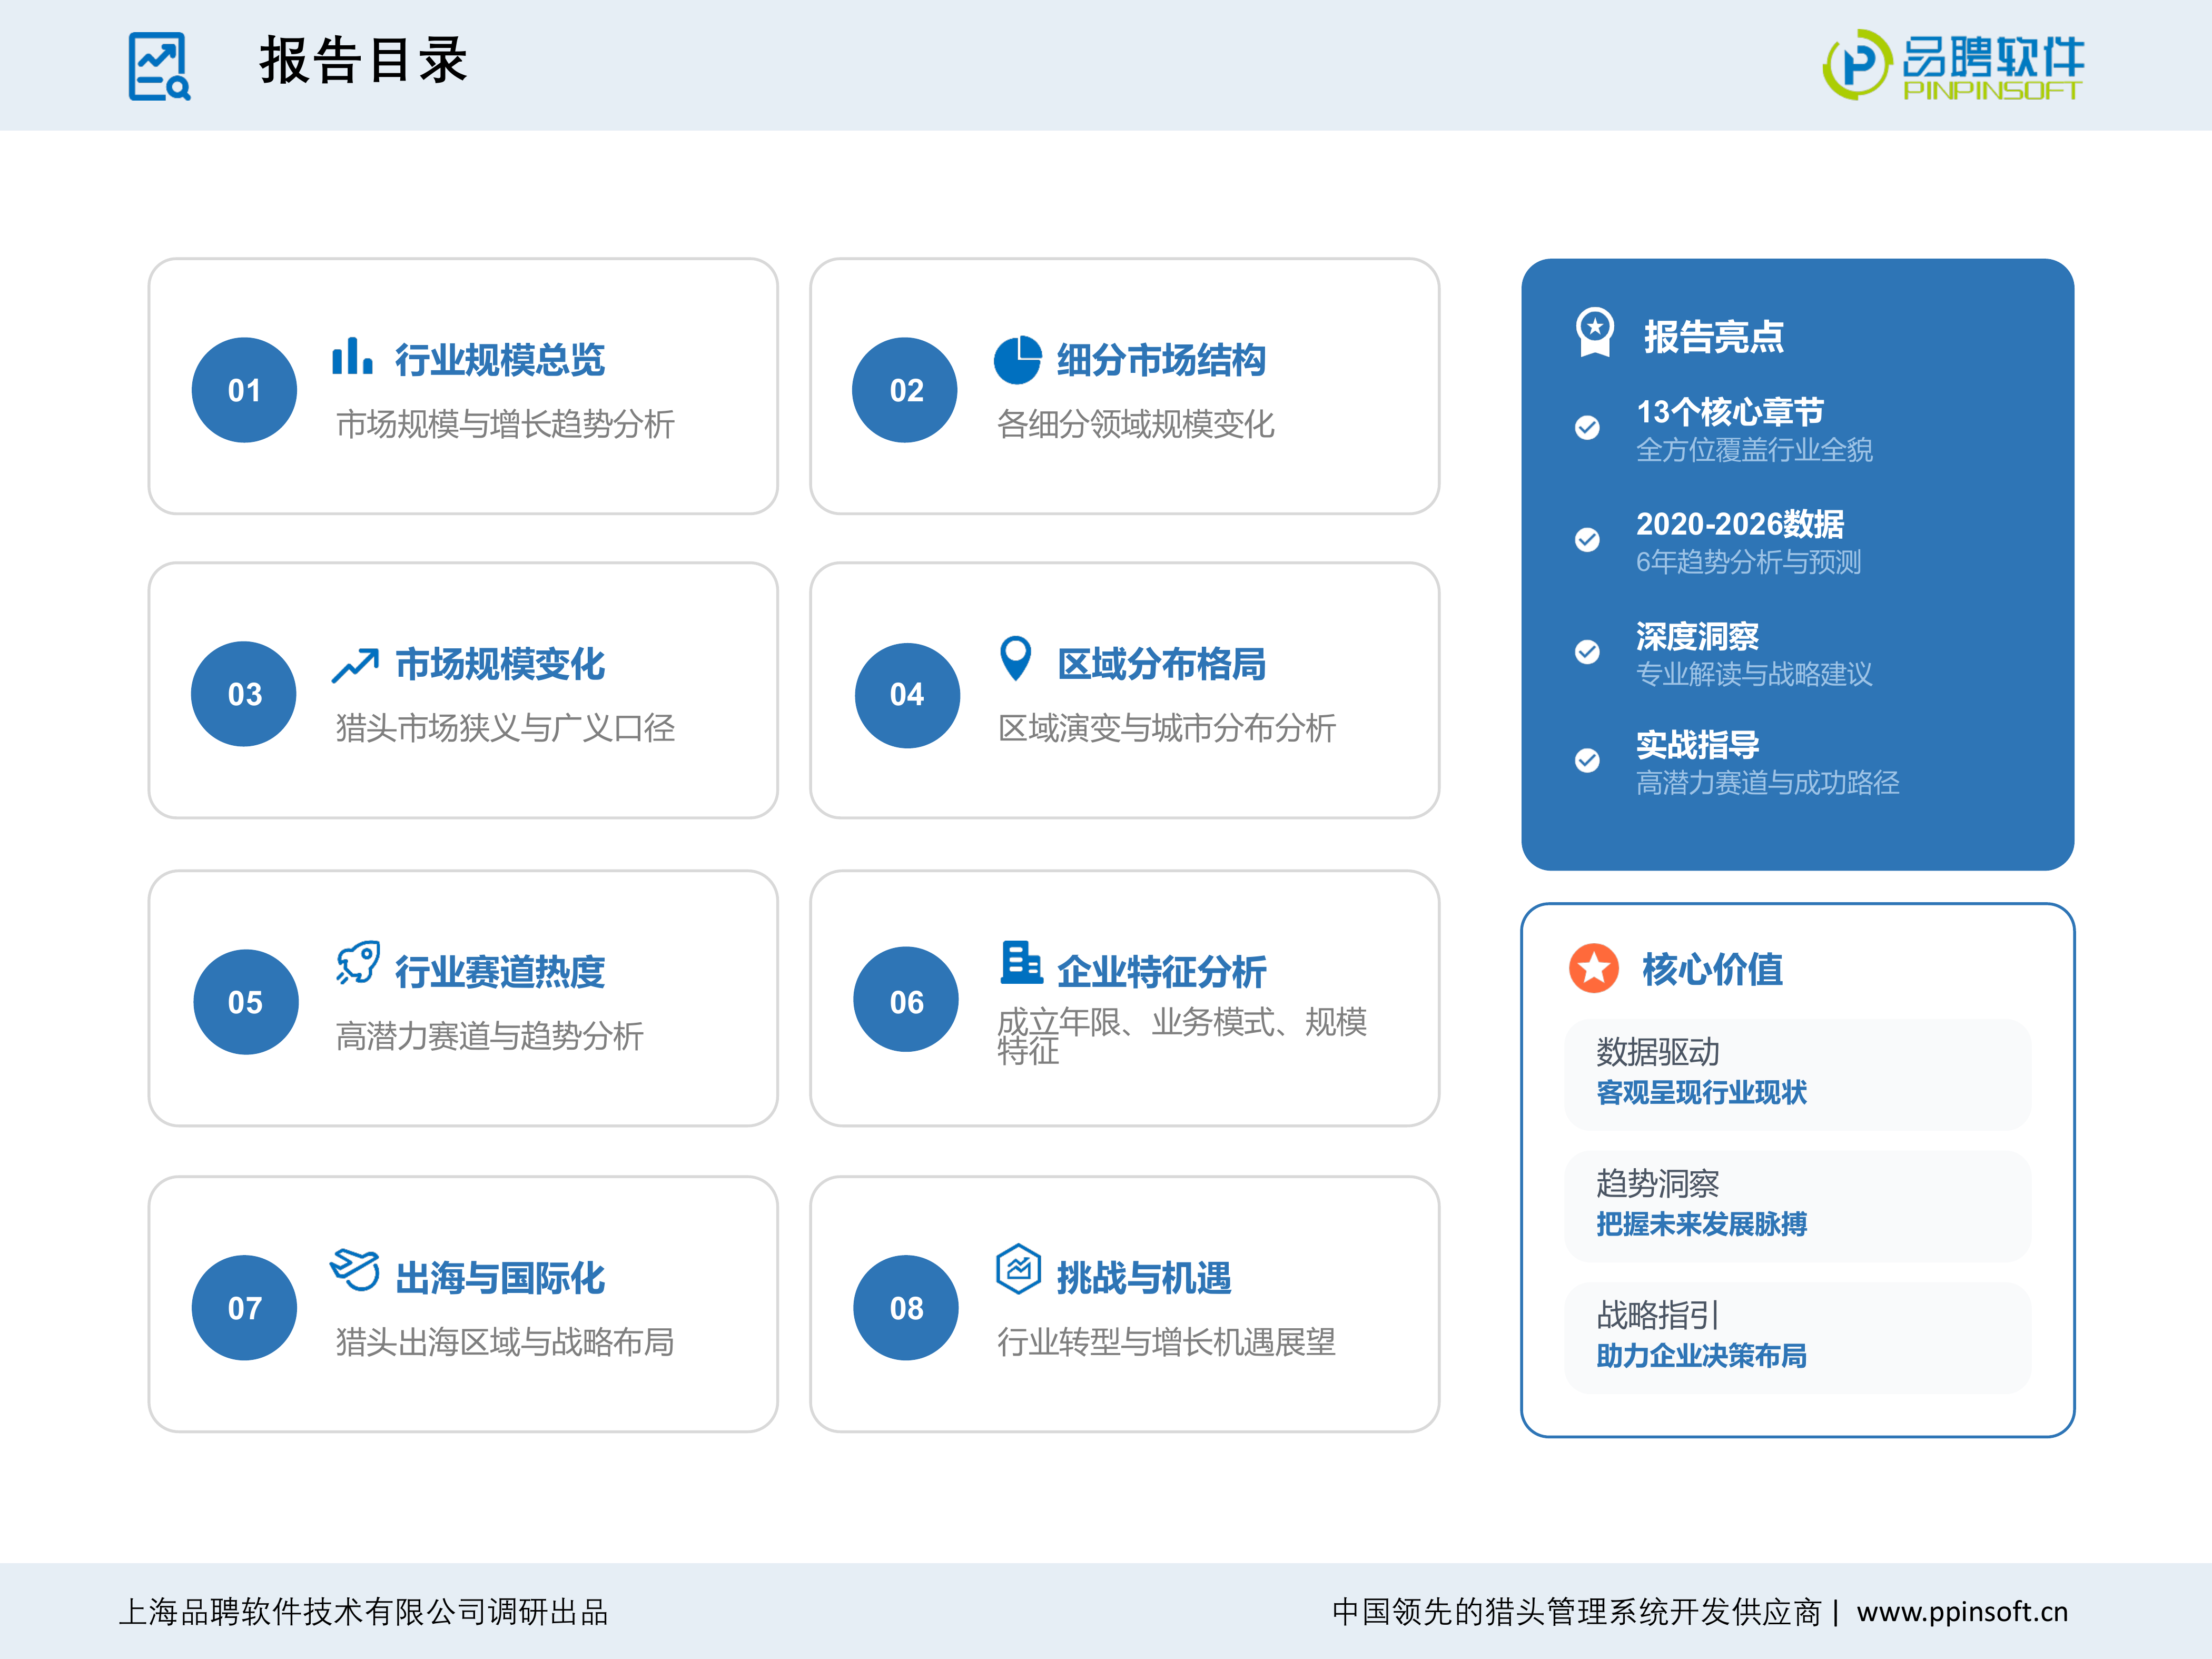Viewport: 2212px width, 1659px height.
Task: Click the text 成立年限、业务模式、规模特征
Action: 1182,1035
